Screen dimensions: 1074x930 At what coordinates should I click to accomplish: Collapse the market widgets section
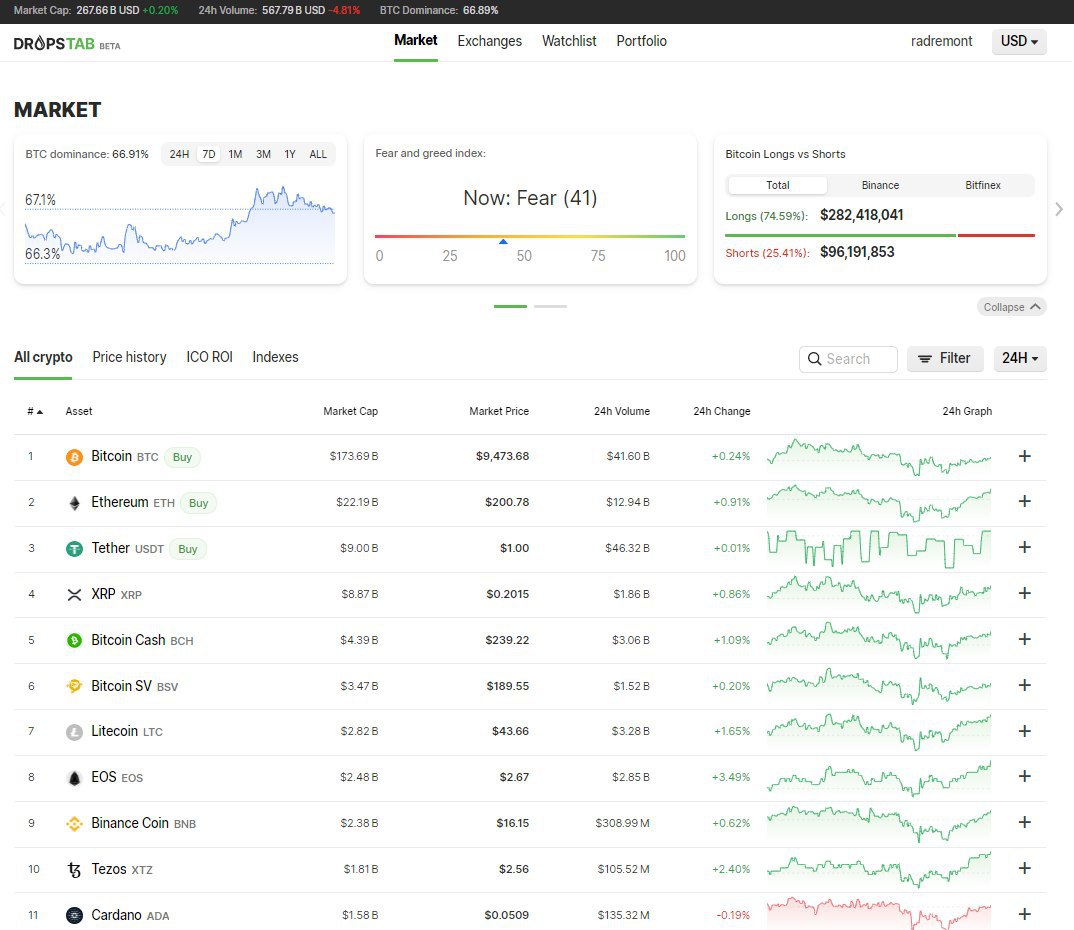pyautogui.click(x=1011, y=307)
